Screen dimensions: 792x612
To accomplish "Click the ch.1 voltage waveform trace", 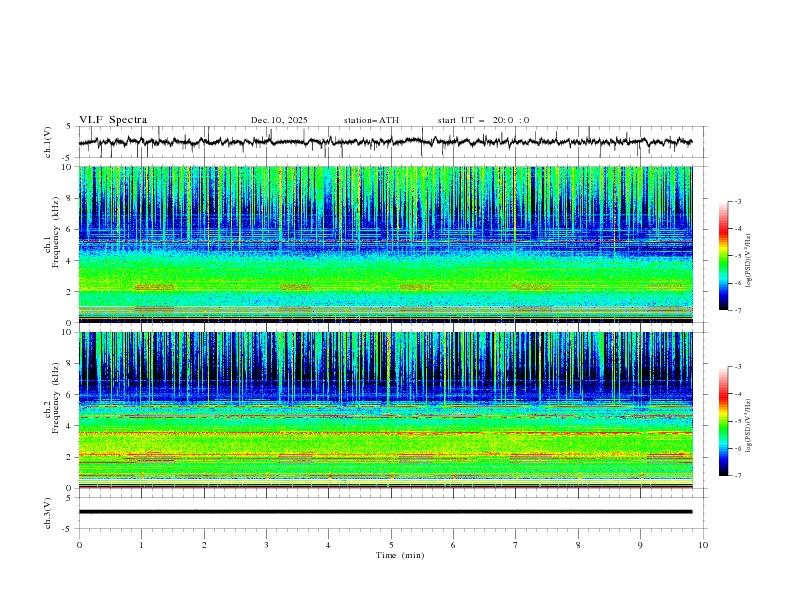I will (385, 142).
